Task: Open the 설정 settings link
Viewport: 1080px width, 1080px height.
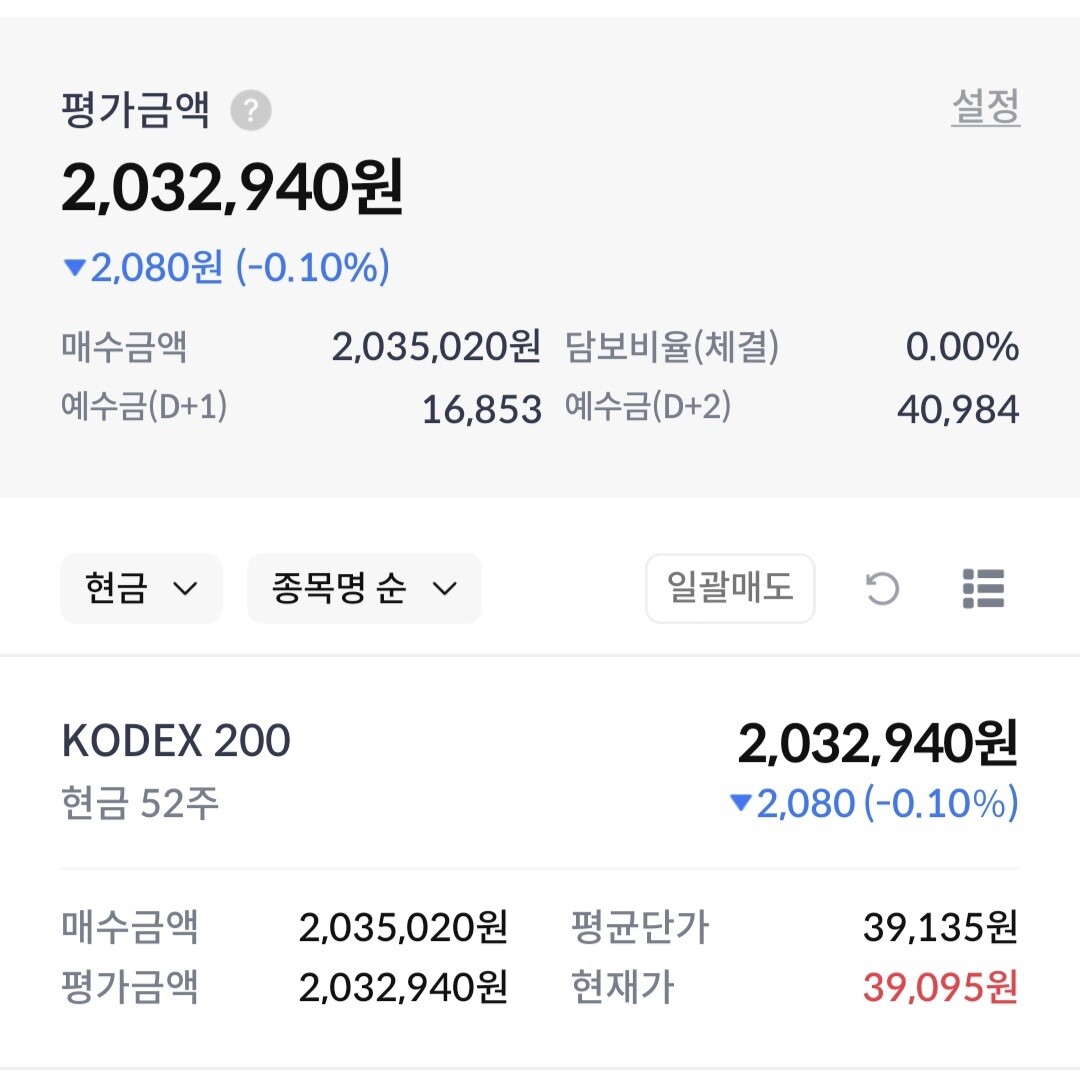Action: pyautogui.click(x=985, y=107)
